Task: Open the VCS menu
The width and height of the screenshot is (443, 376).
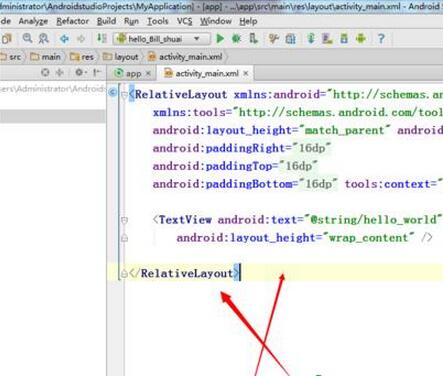Action: (184, 21)
